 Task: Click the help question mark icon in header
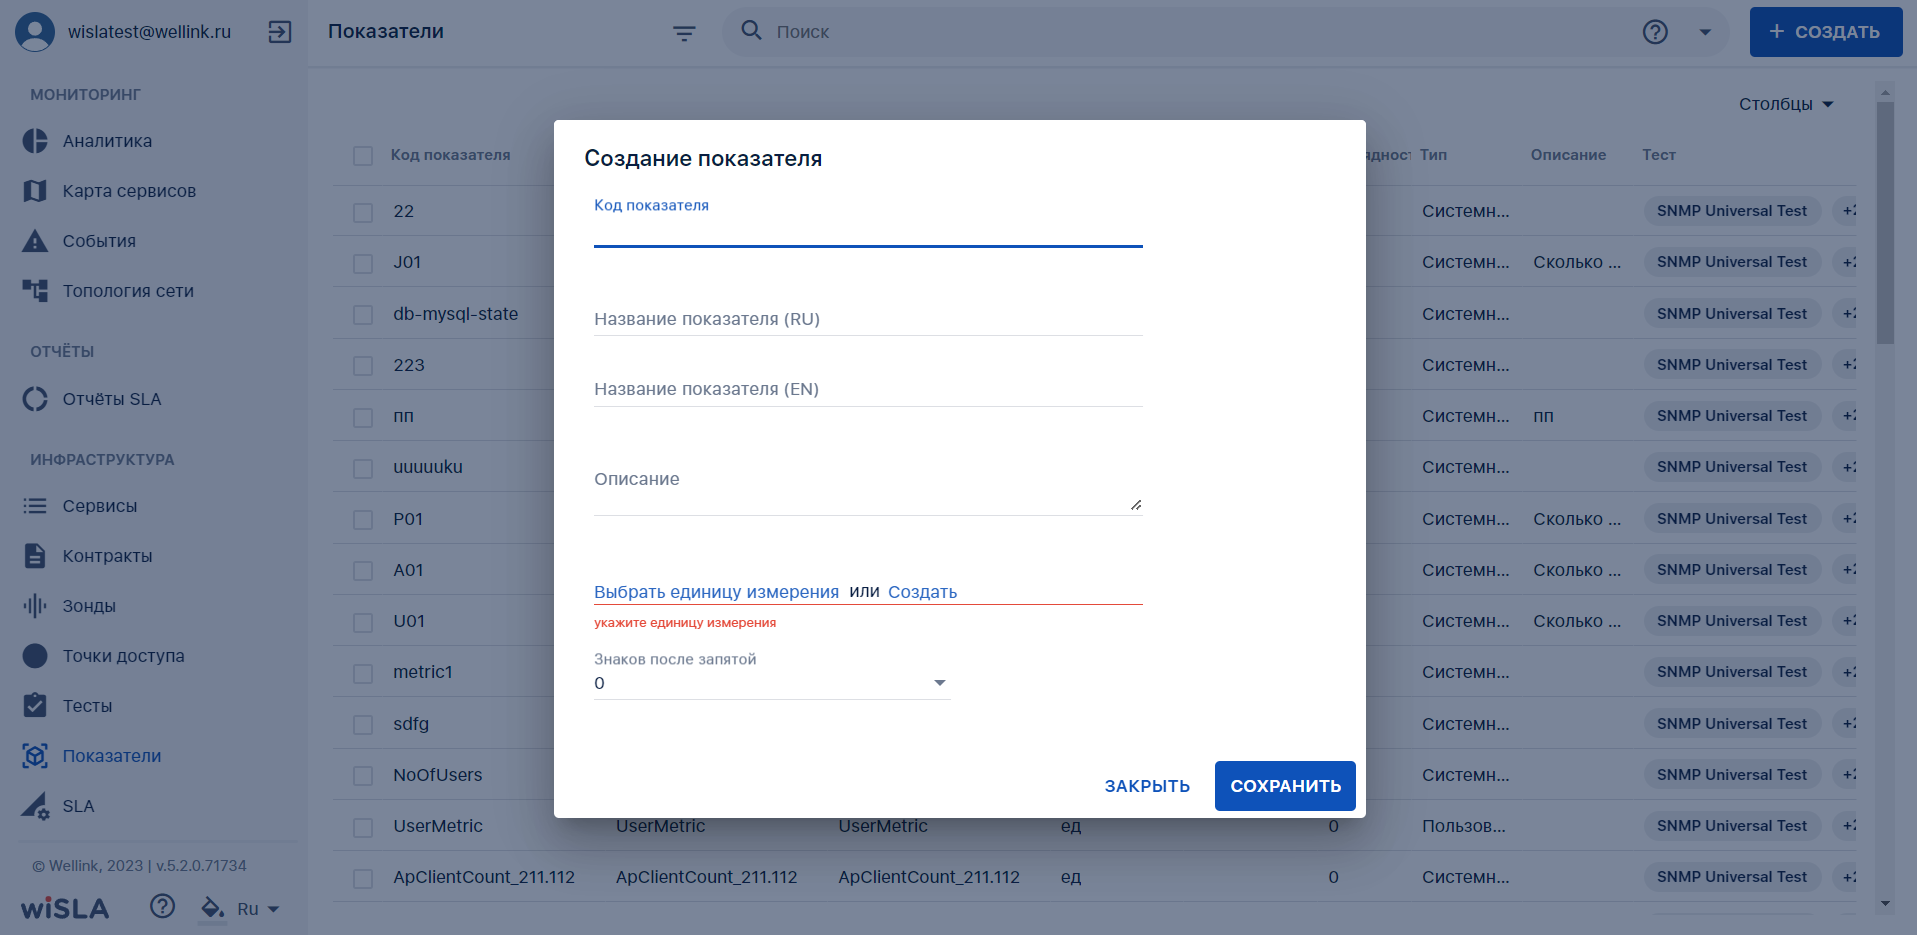point(1655,32)
